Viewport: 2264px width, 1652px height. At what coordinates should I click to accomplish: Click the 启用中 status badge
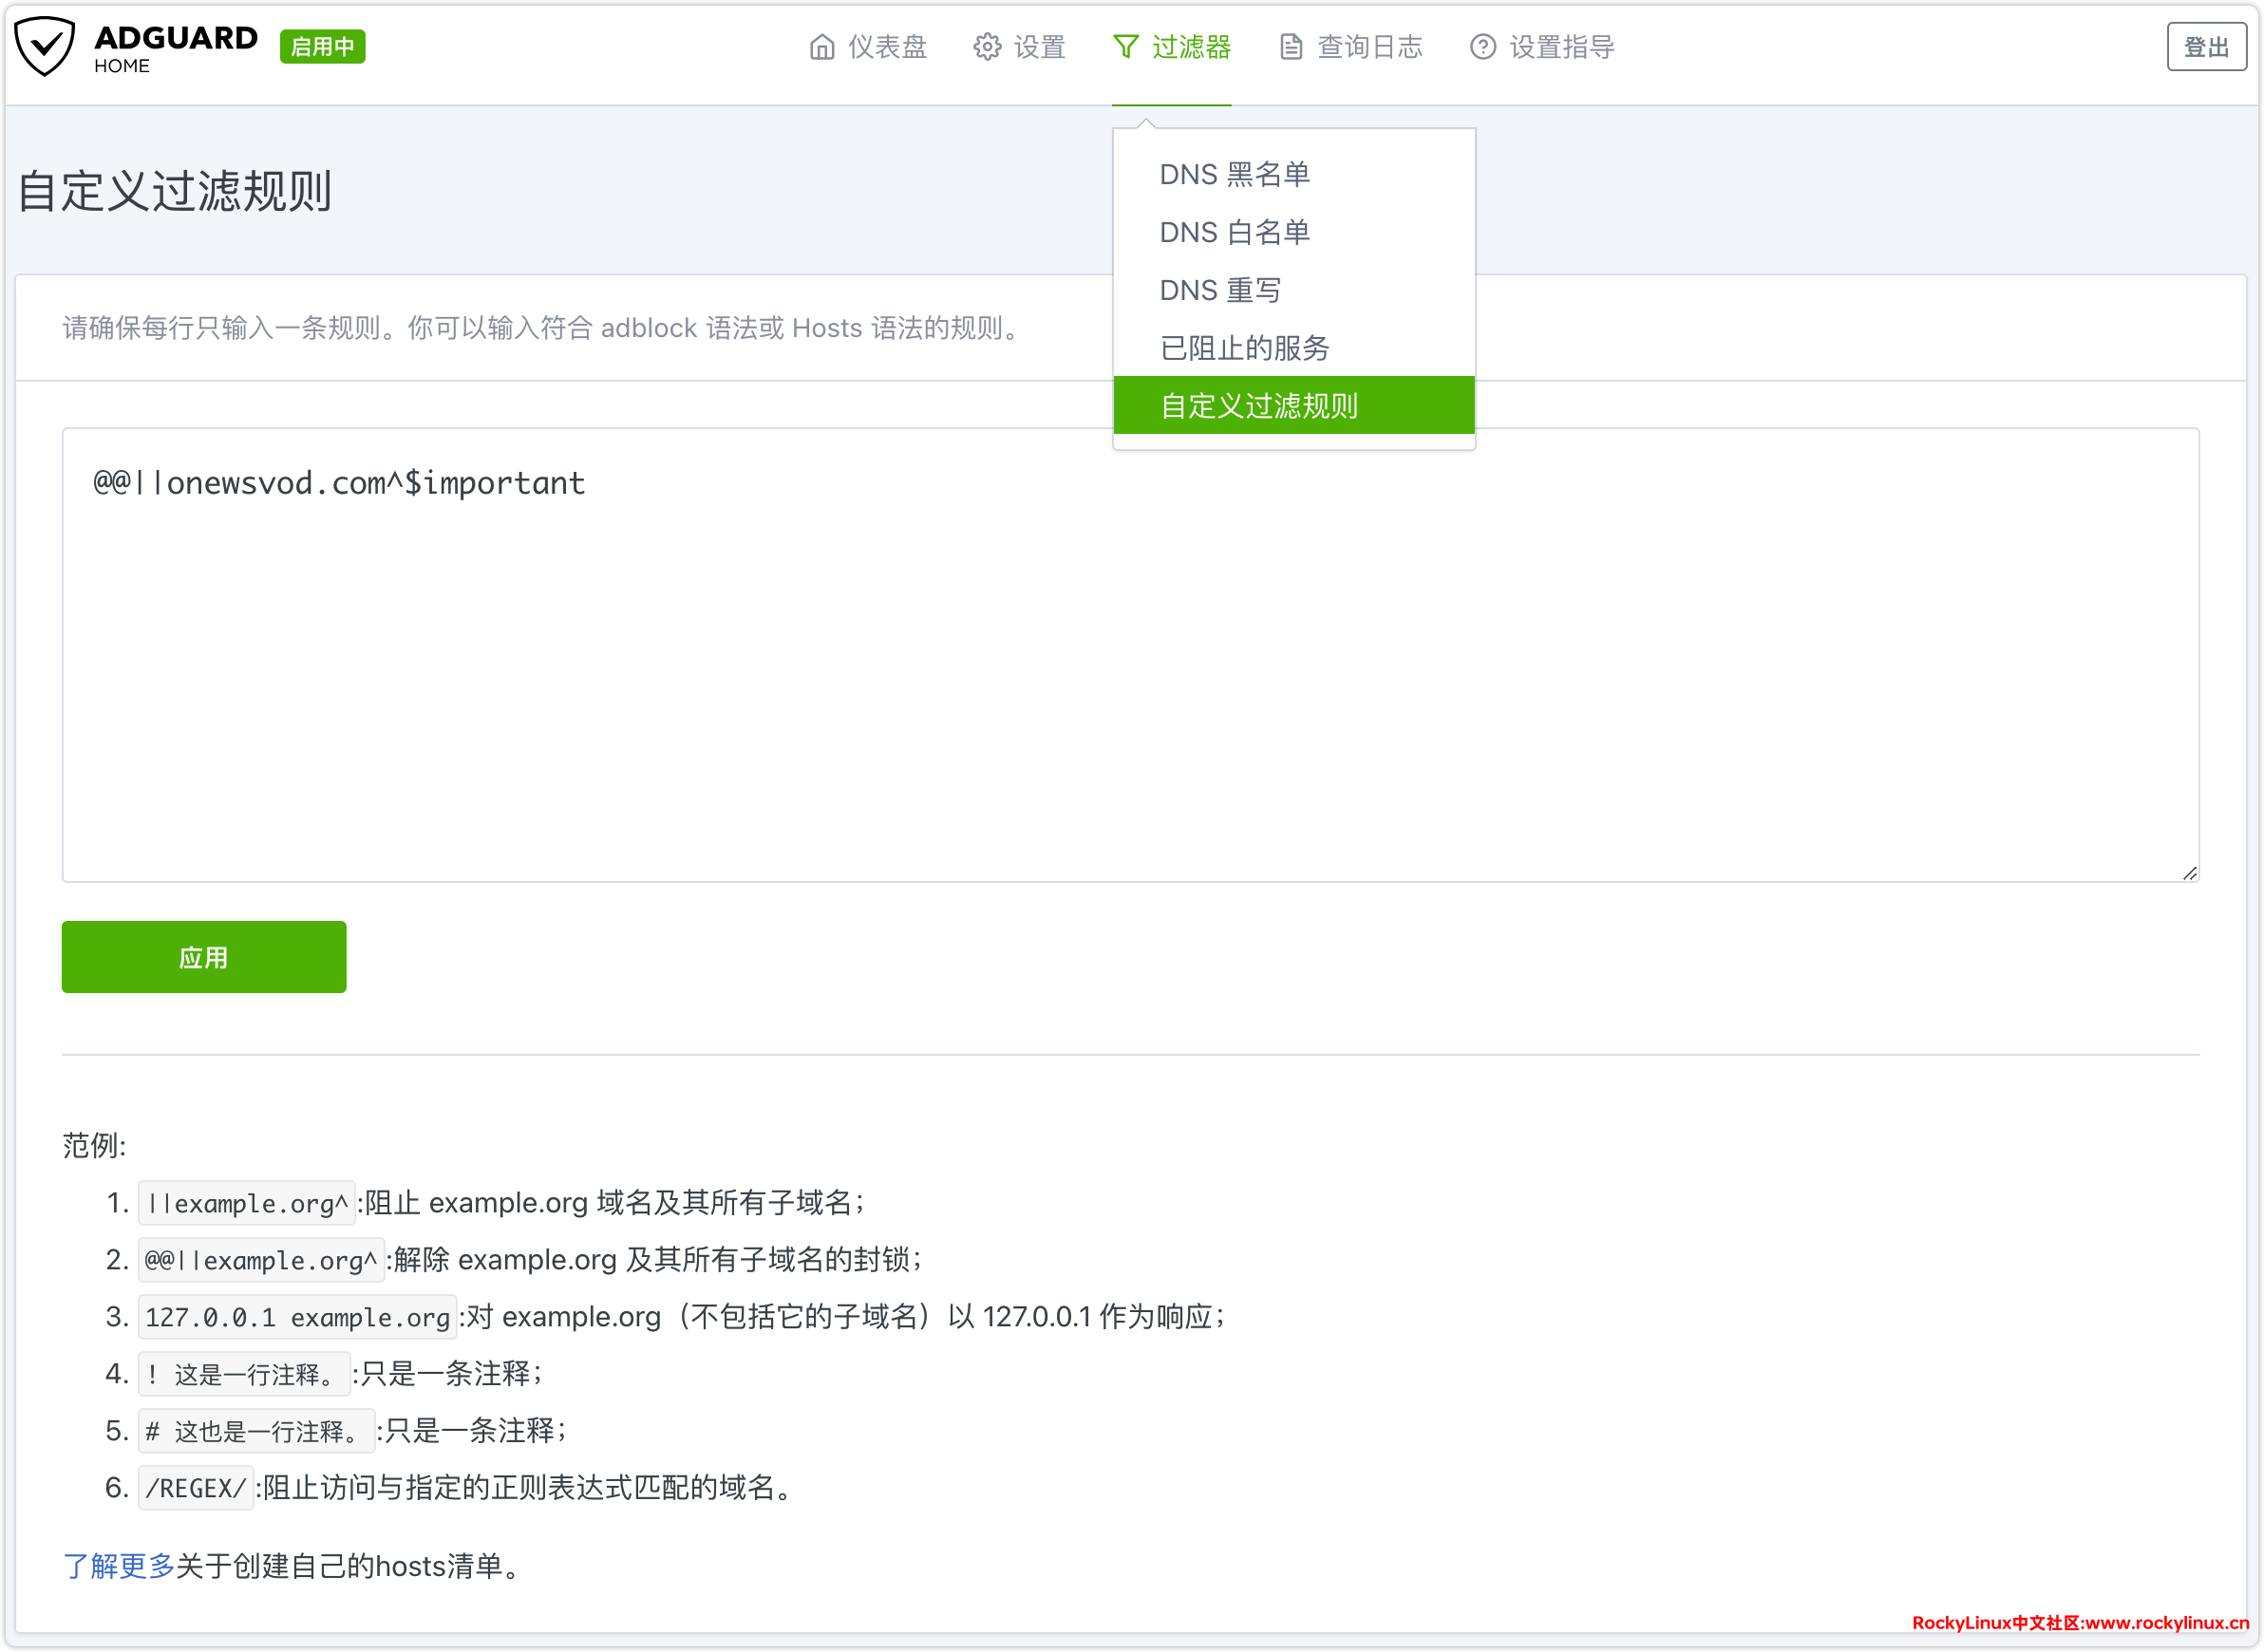(x=322, y=47)
